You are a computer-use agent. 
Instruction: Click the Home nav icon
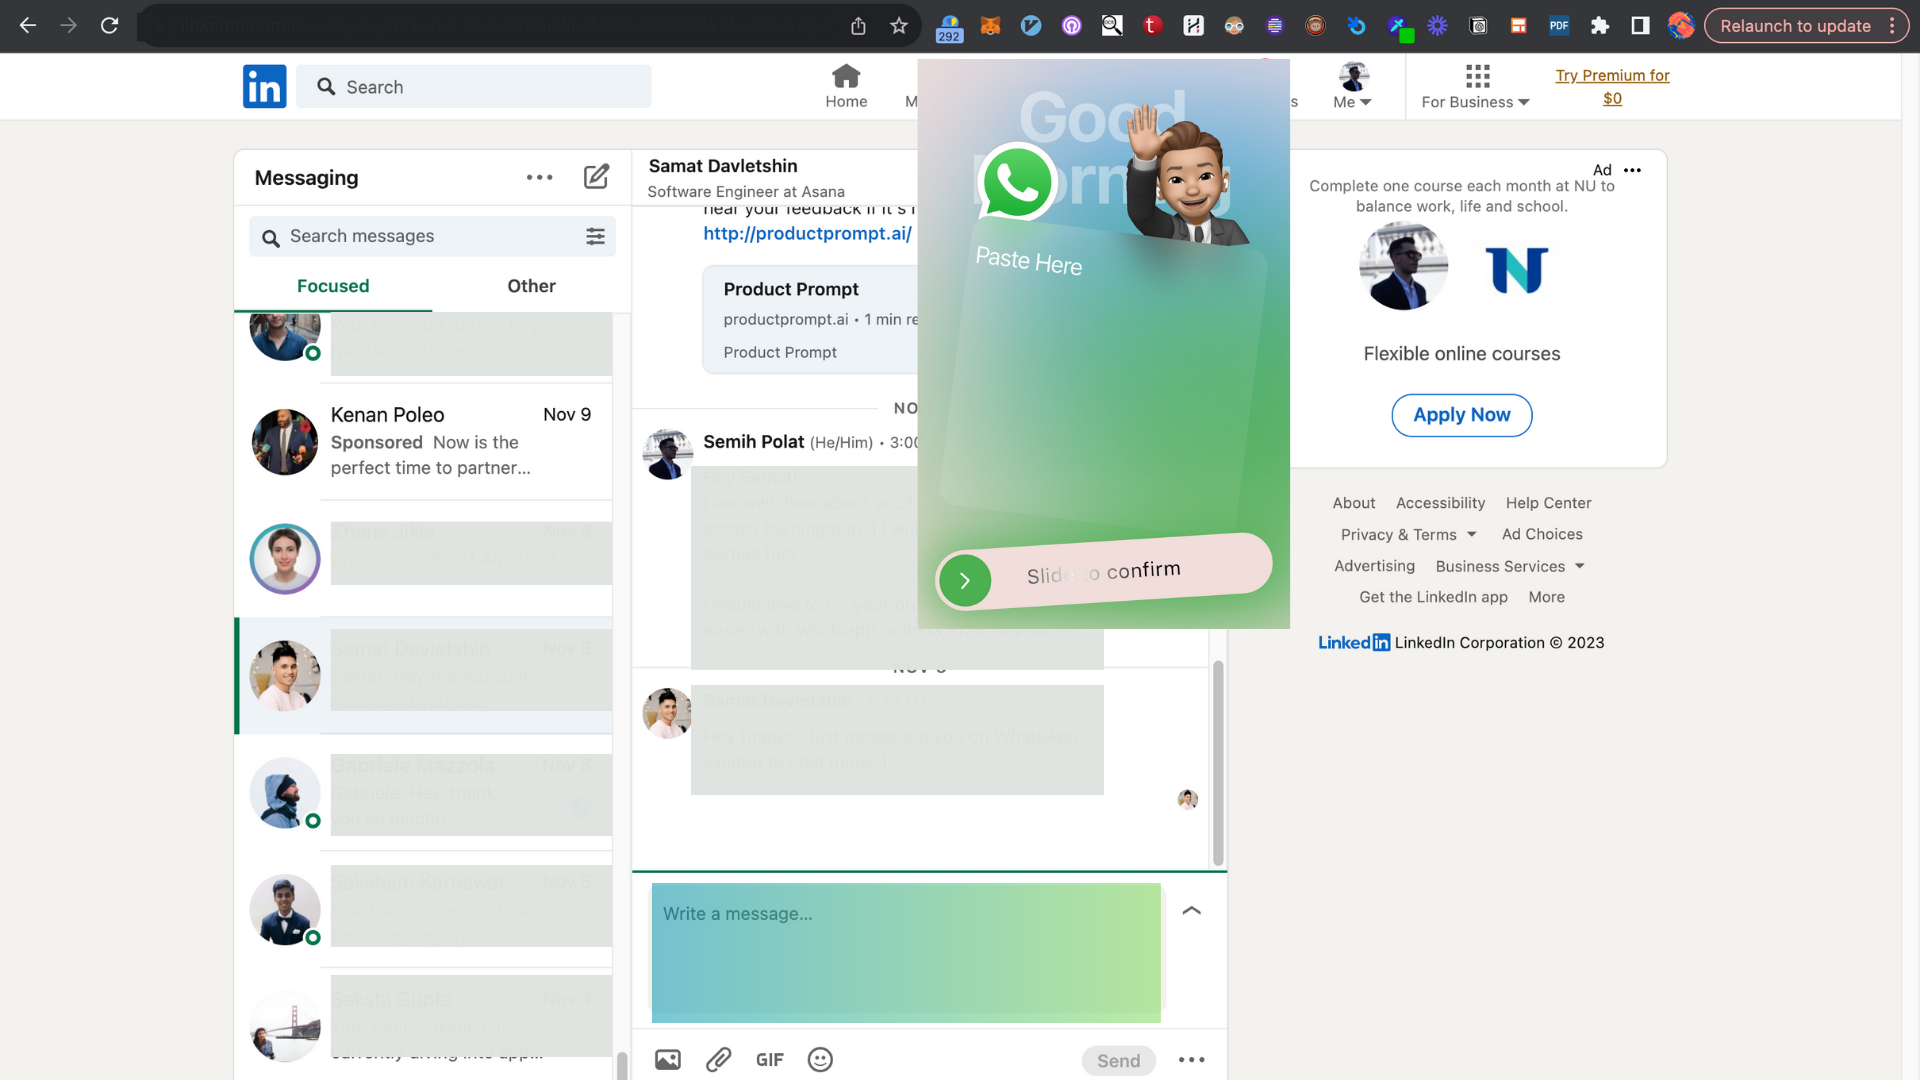(846, 77)
